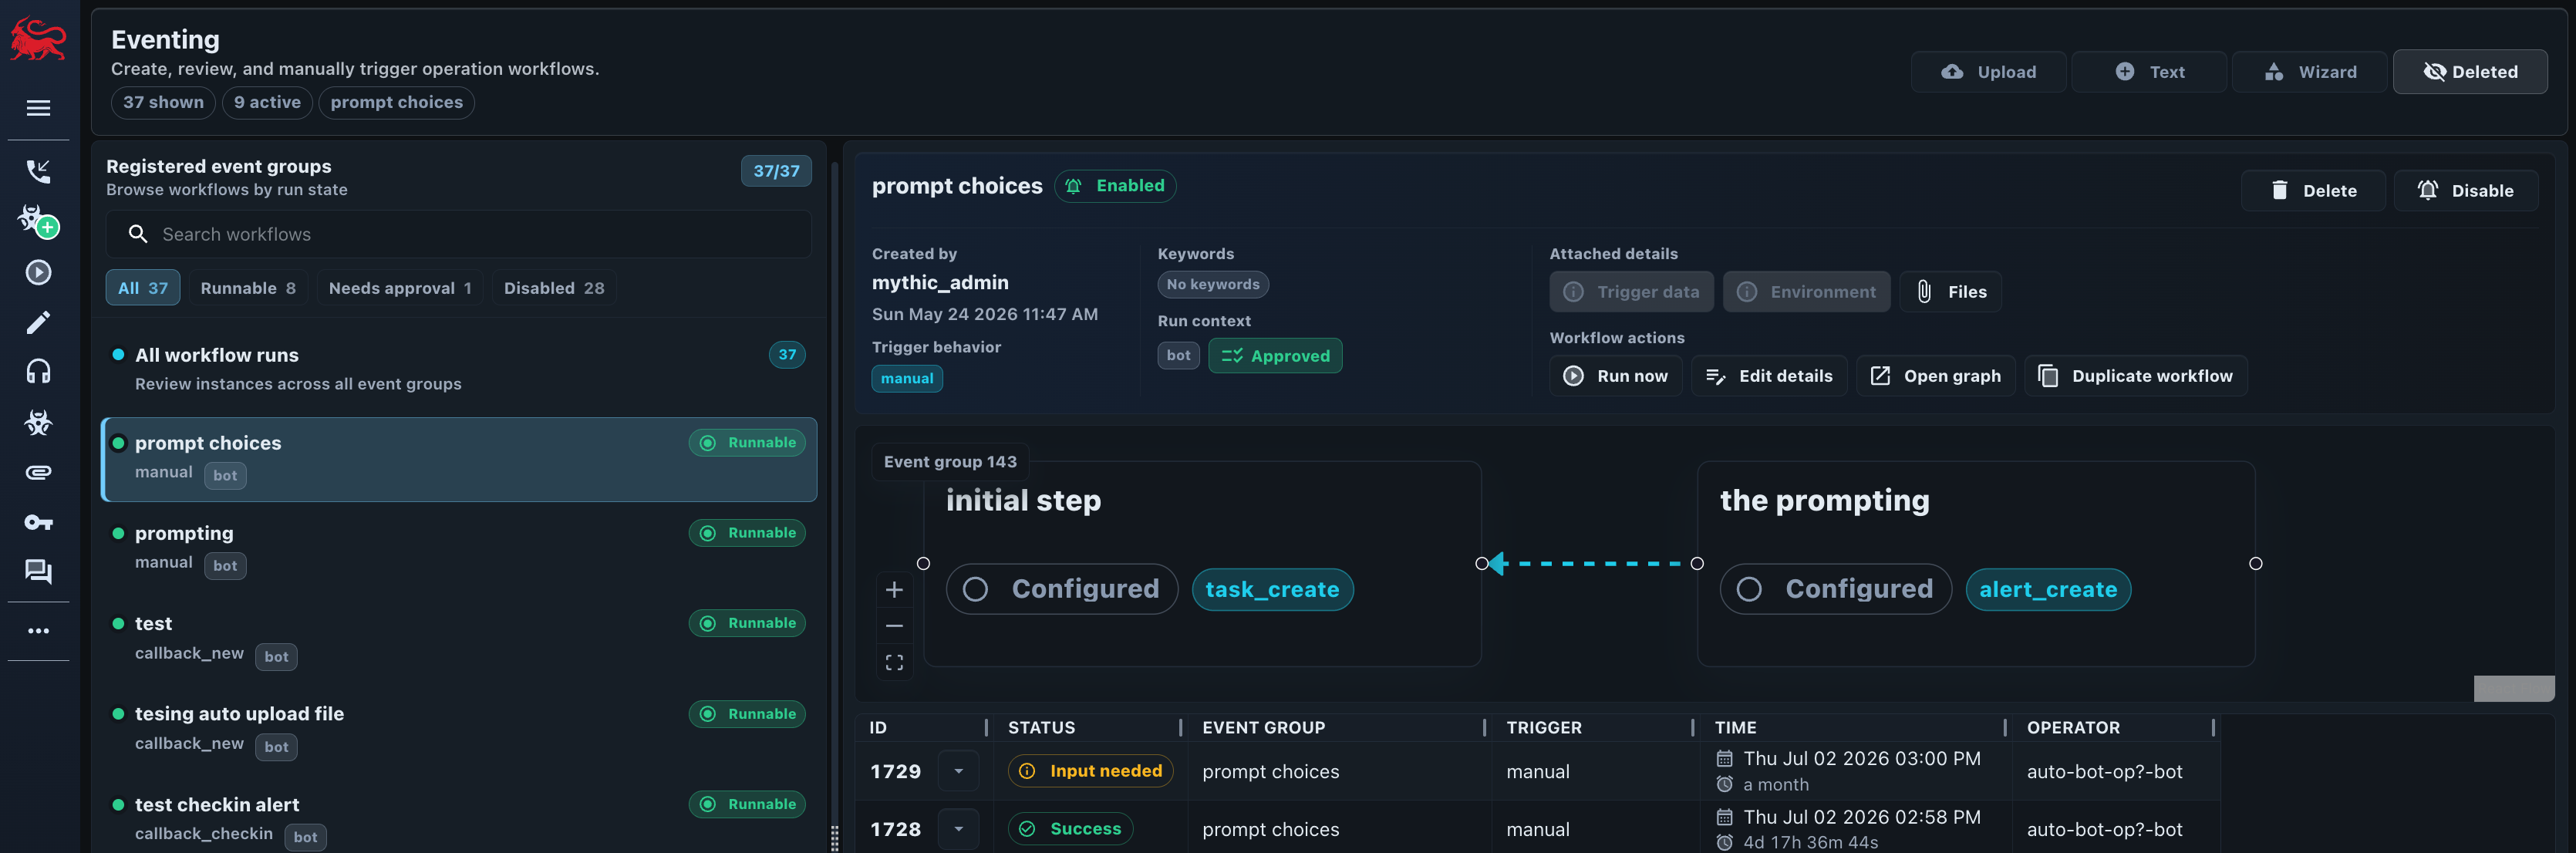Click the Input needed status badge
The height and width of the screenshot is (853, 2576).
tap(1090, 771)
